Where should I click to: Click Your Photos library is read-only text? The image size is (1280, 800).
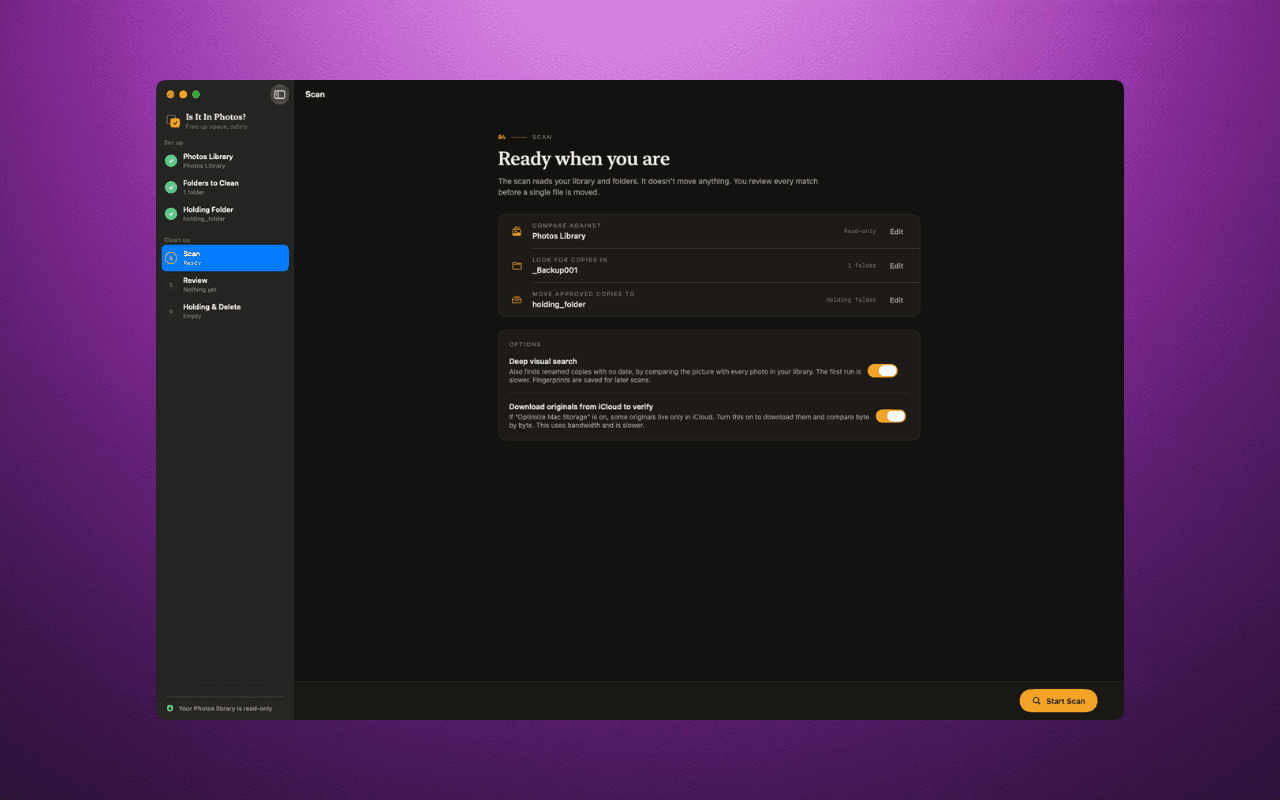click(225, 708)
